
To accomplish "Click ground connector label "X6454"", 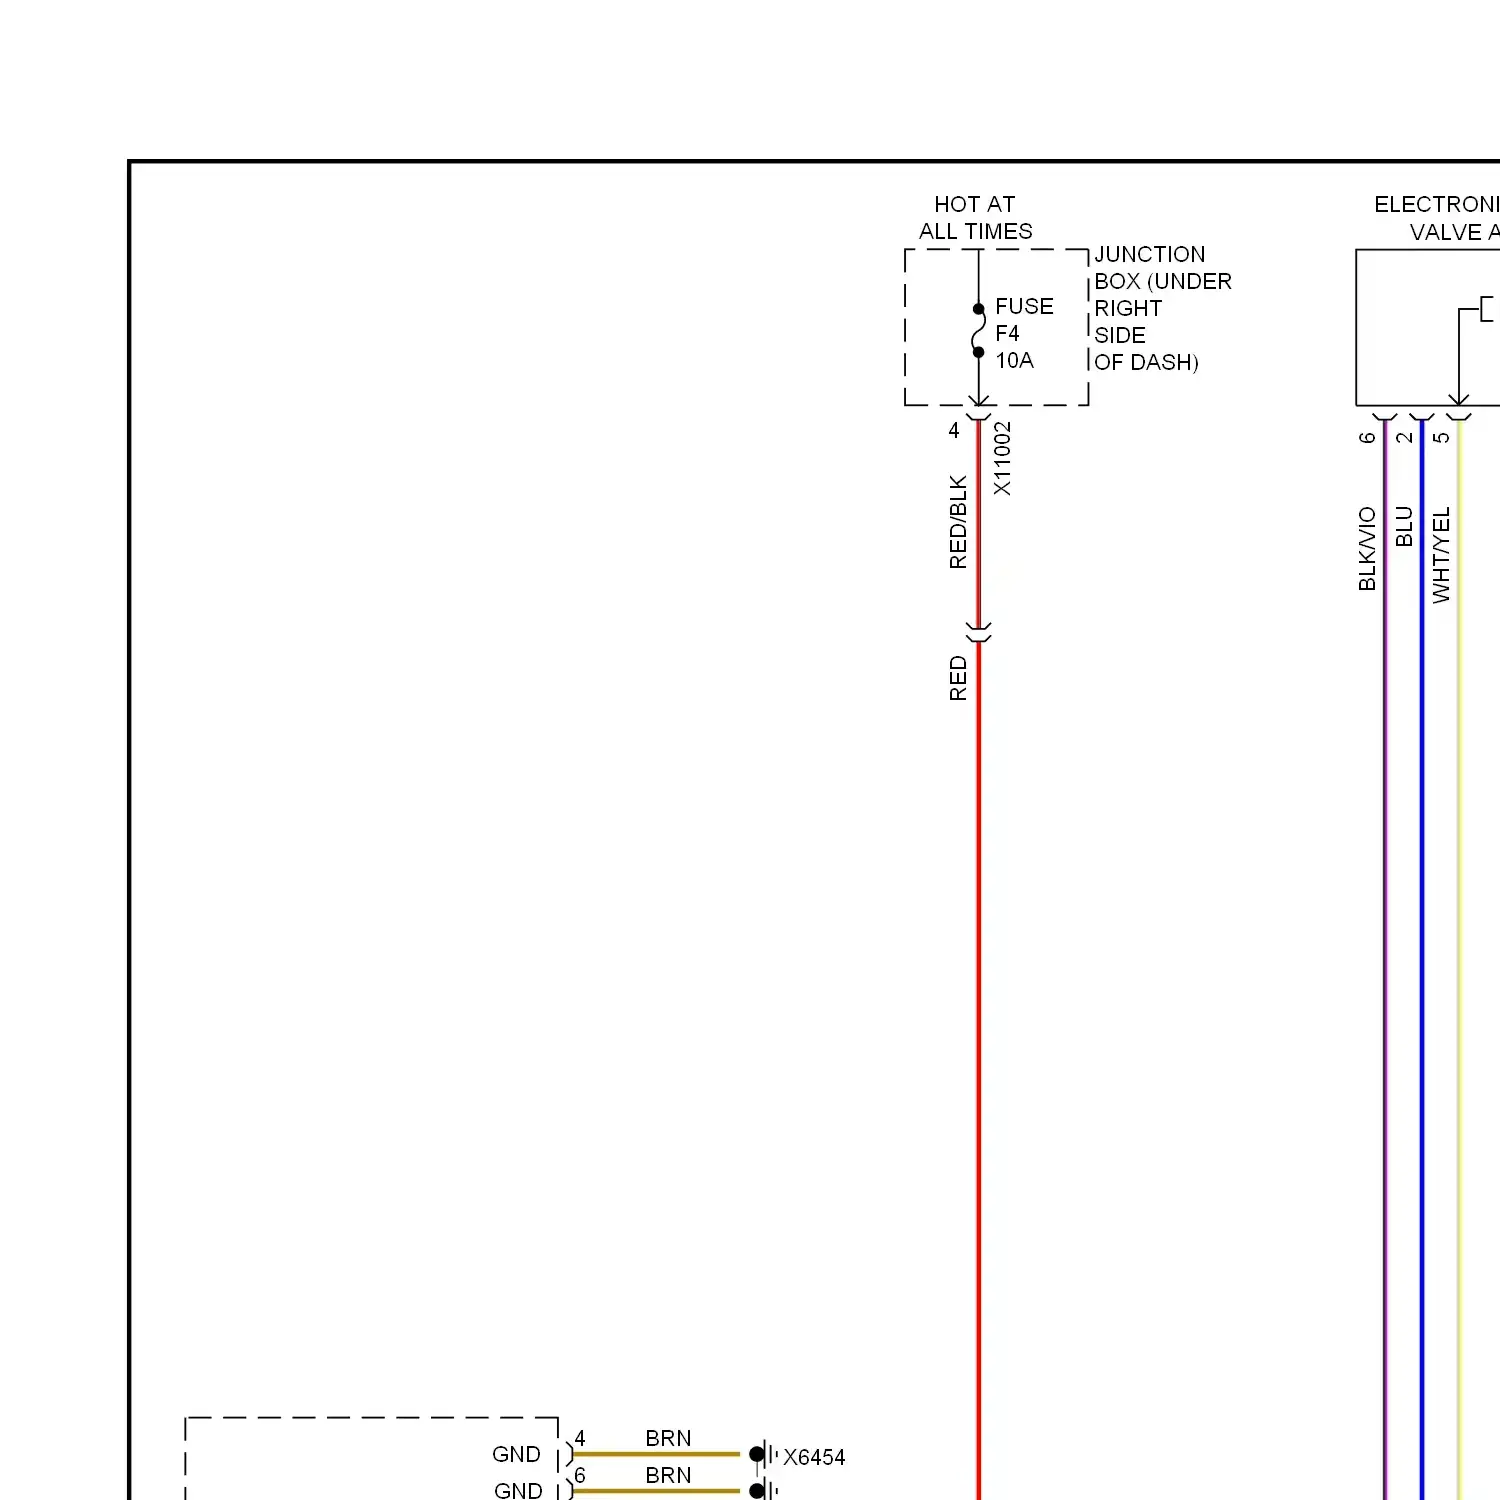I will click(x=814, y=1457).
